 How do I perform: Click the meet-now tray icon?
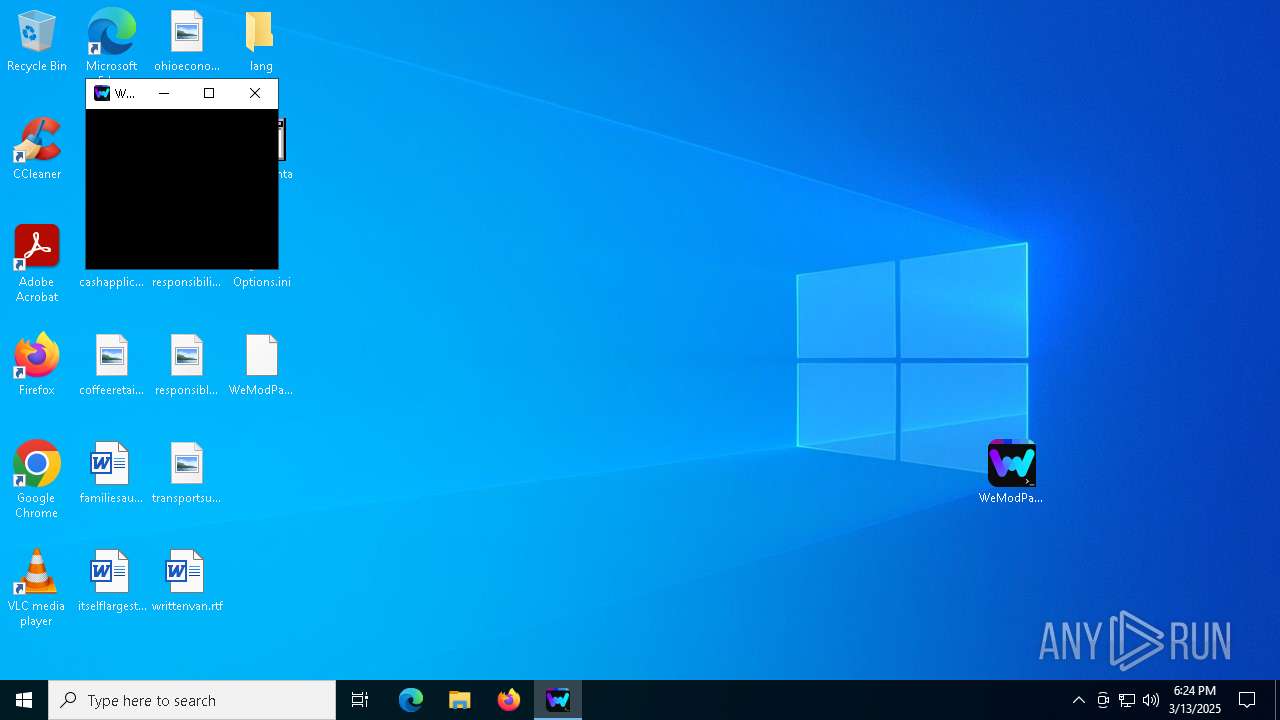point(1103,700)
